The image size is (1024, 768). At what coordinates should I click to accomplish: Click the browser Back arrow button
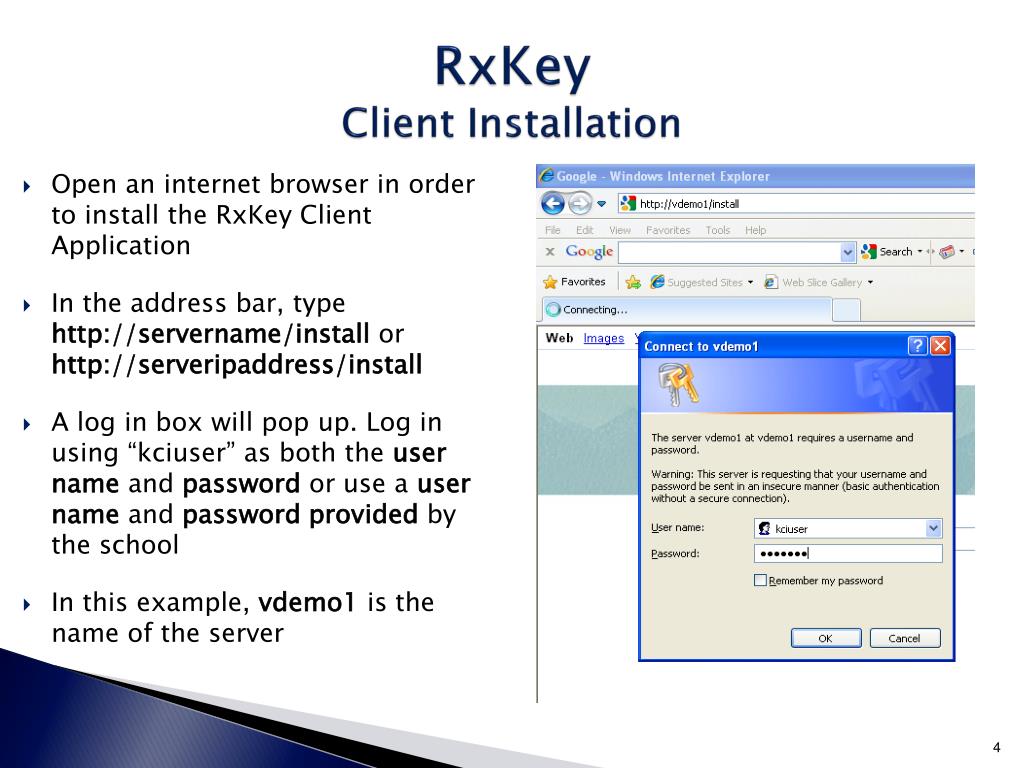(552, 204)
